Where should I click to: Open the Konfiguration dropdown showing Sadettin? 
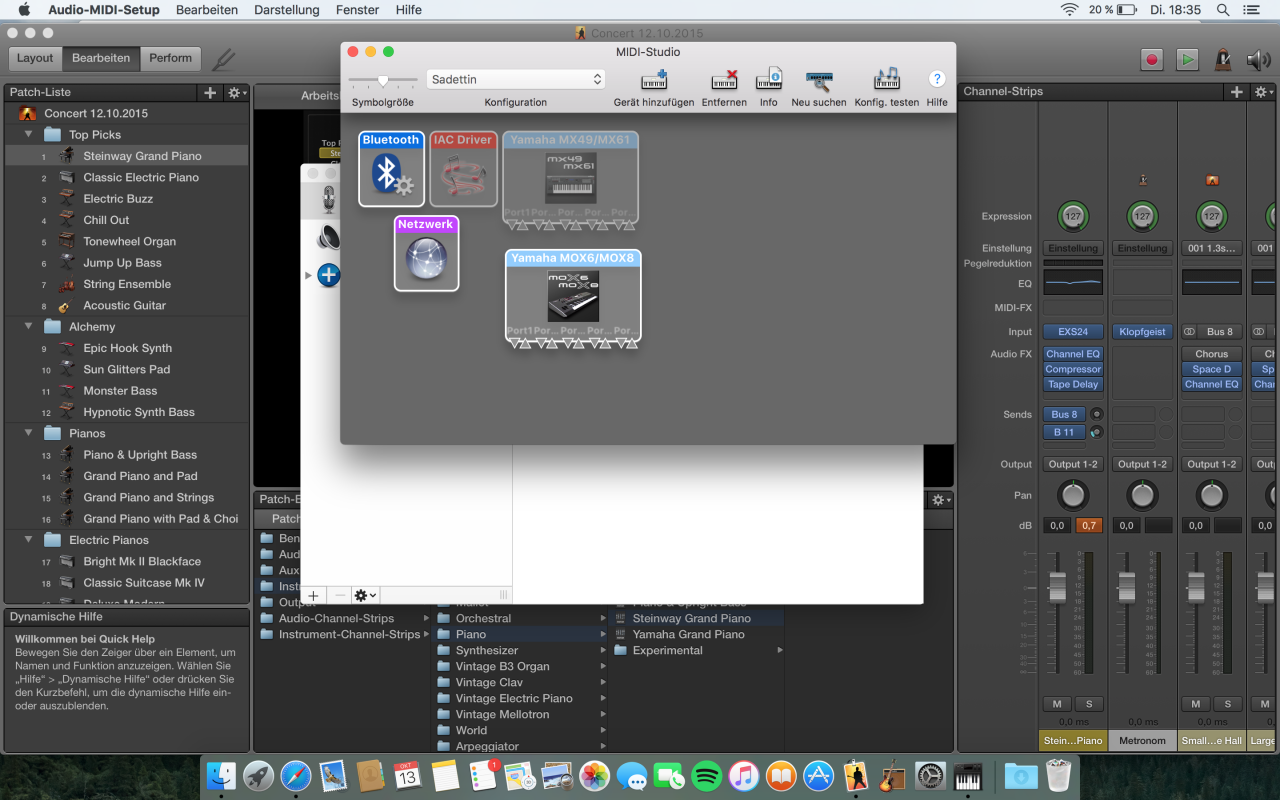(516, 79)
